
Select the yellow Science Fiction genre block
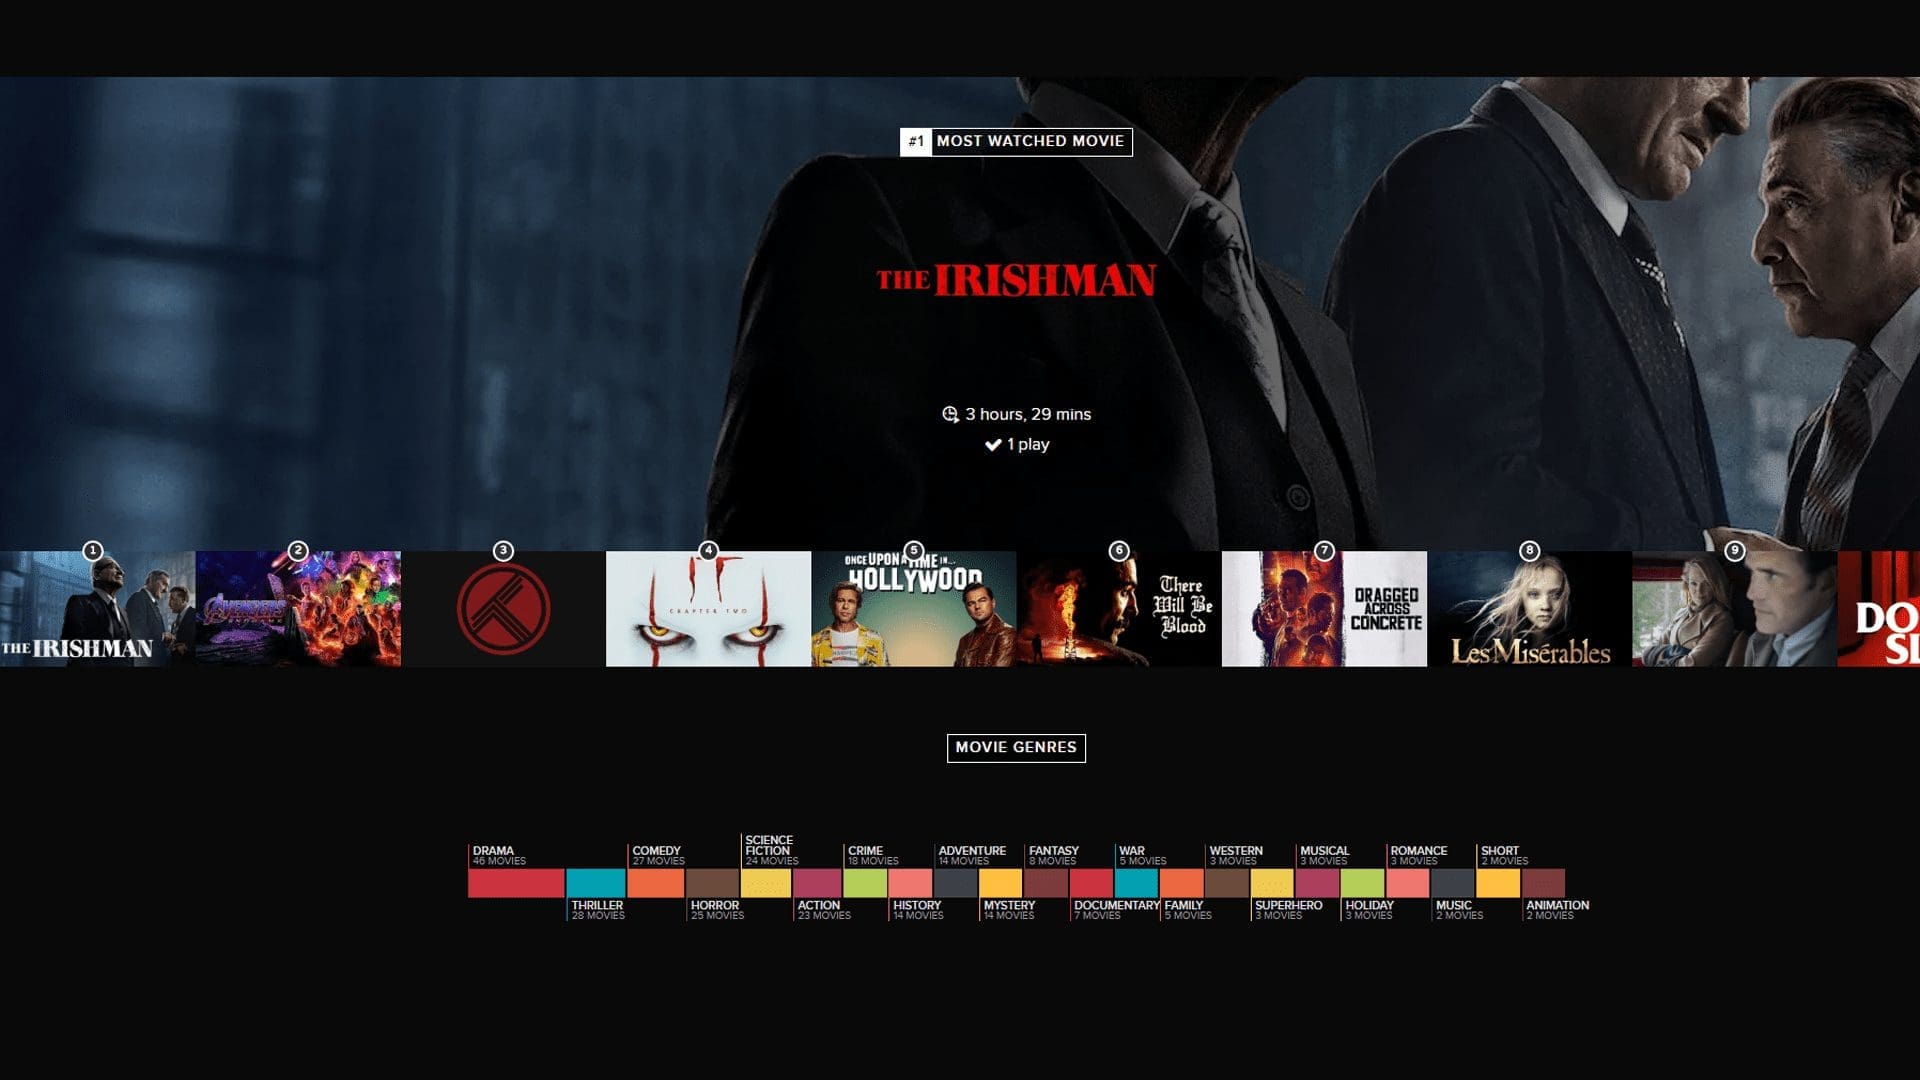click(x=766, y=883)
